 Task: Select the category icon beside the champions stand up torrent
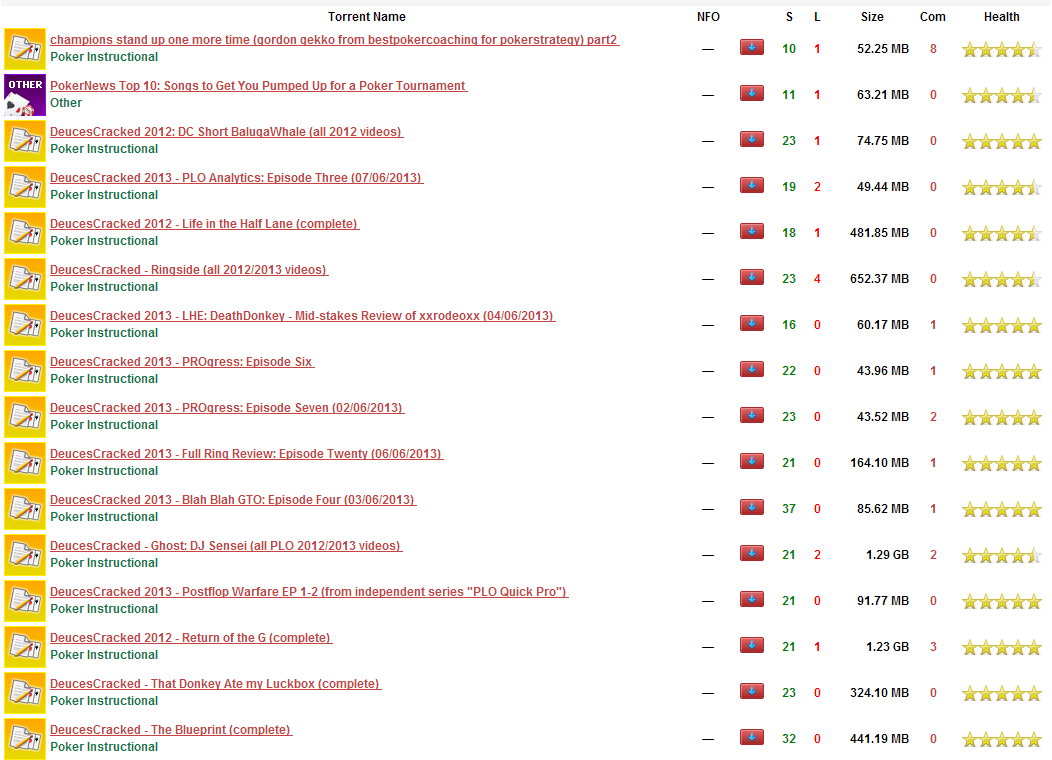(x=25, y=49)
